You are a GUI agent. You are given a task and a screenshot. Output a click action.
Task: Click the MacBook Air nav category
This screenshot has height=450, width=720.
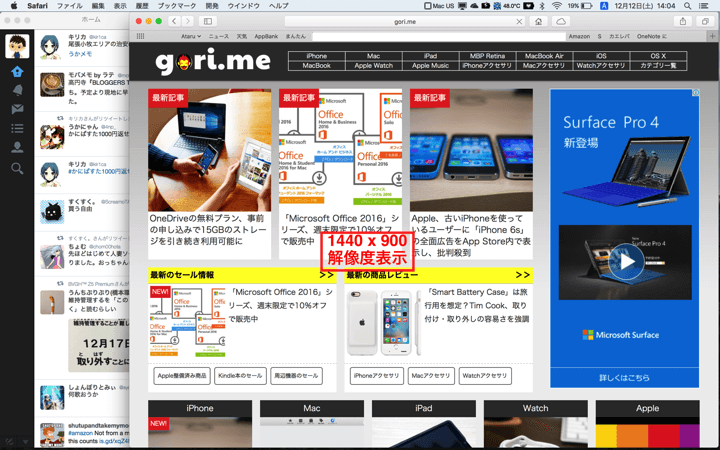pyautogui.click(x=544, y=56)
